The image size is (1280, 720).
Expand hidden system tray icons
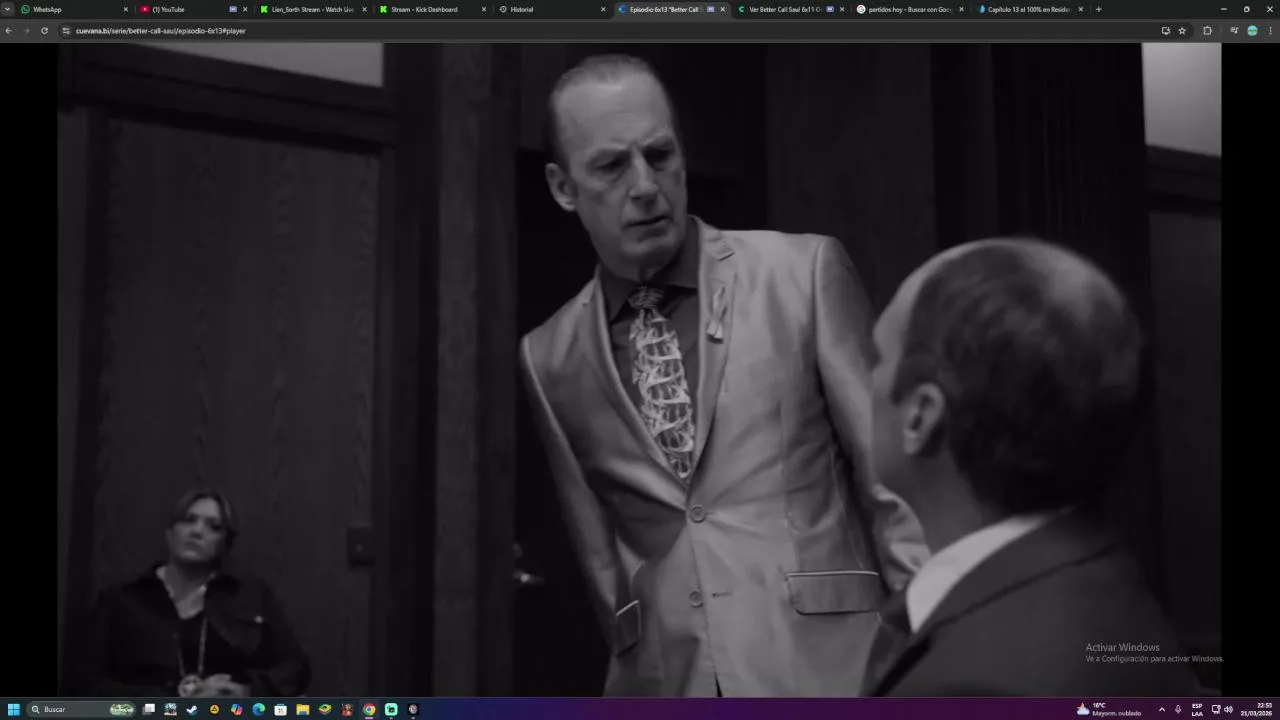(x=1161, y=709)
